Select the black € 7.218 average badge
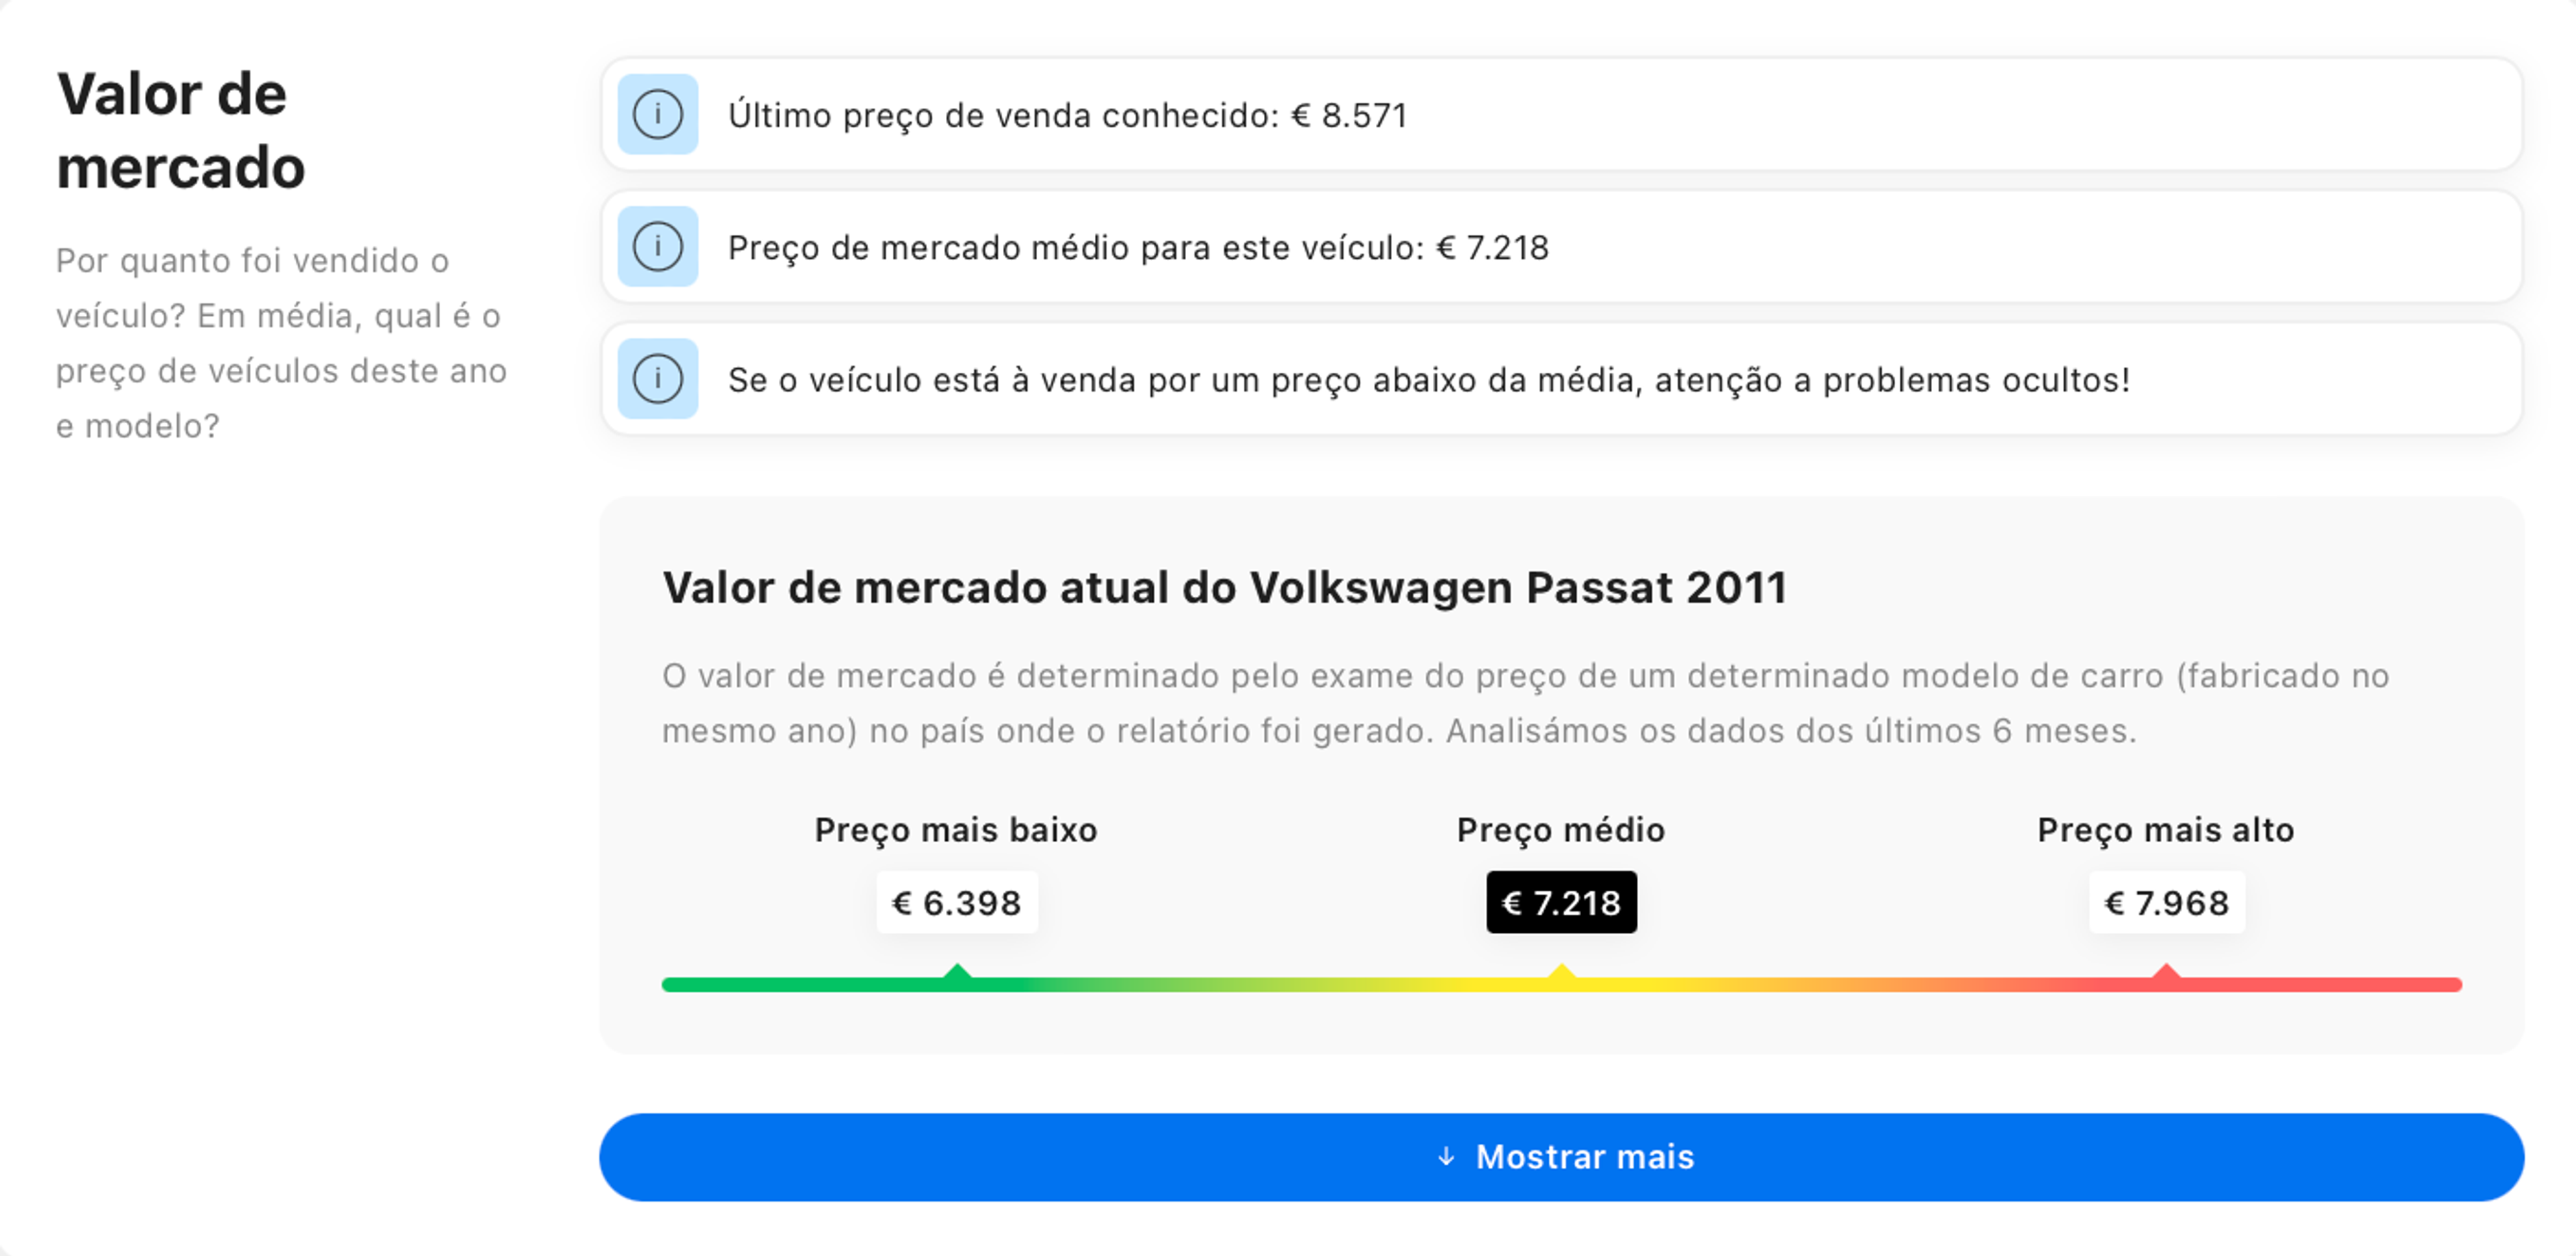2576x1256 pixels. (1561, 902)
